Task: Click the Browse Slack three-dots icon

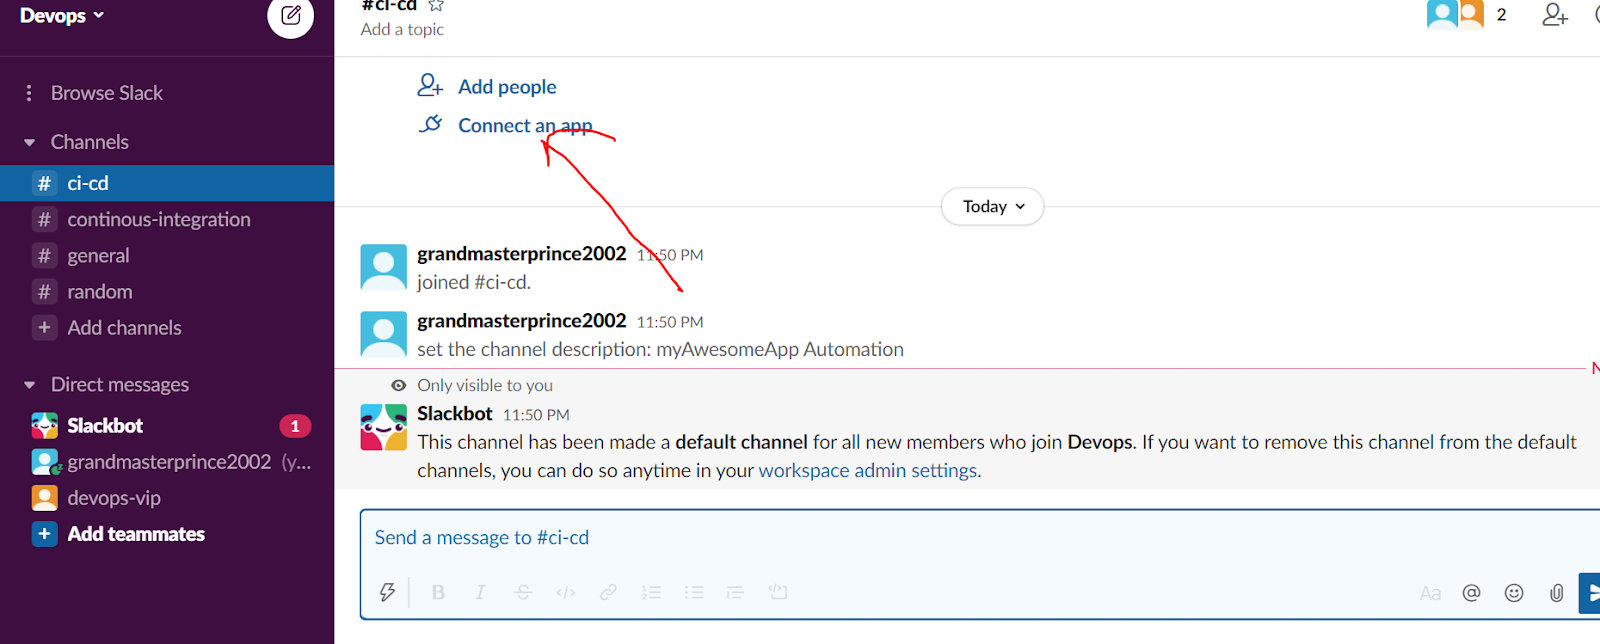Action: click(29, 93)
